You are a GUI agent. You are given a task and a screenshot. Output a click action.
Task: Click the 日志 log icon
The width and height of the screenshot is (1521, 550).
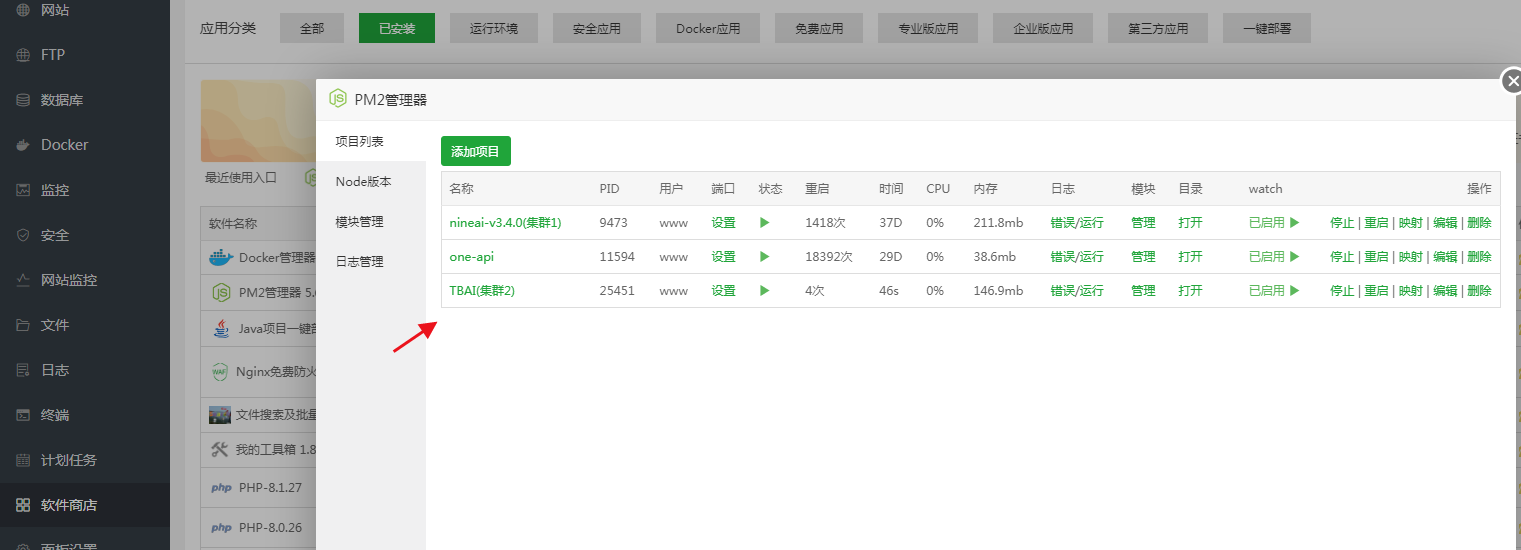pyautogui.click(x=23, y=370)
